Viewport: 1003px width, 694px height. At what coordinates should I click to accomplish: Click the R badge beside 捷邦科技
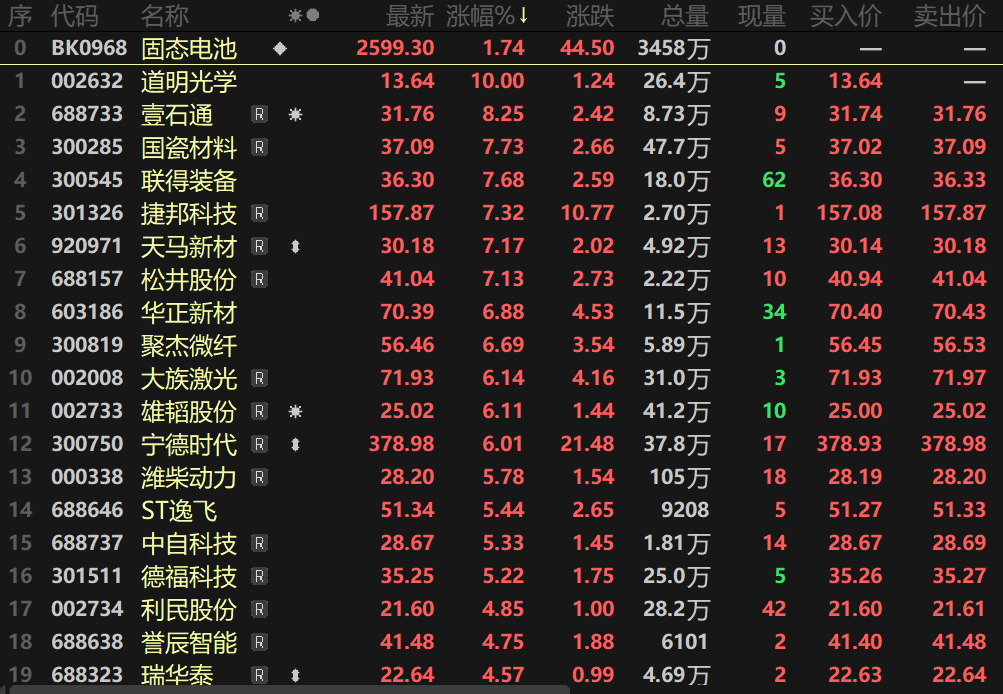(259, 214)
